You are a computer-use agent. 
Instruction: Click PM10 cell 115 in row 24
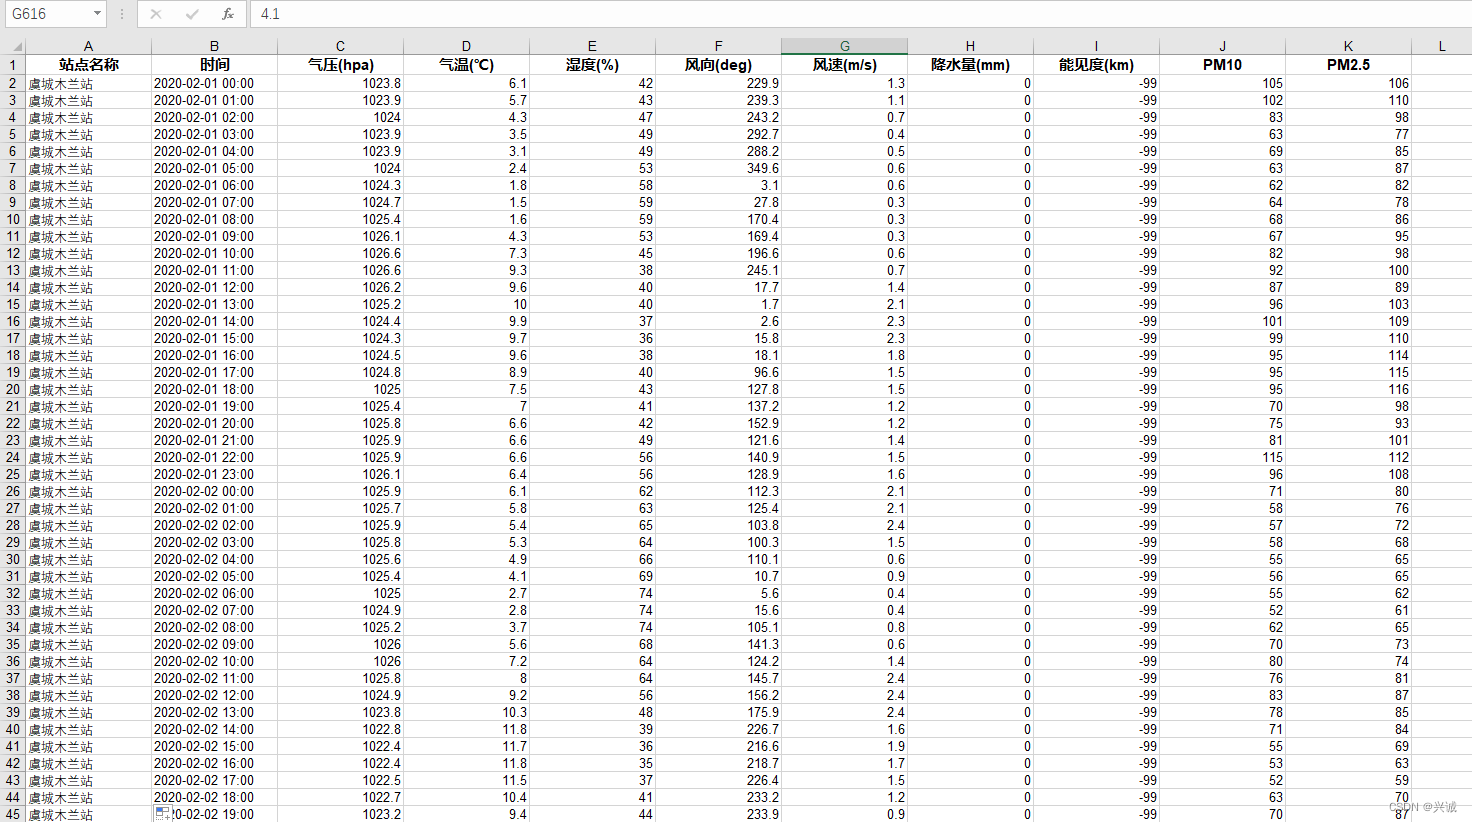click(x=1222, y=457)
